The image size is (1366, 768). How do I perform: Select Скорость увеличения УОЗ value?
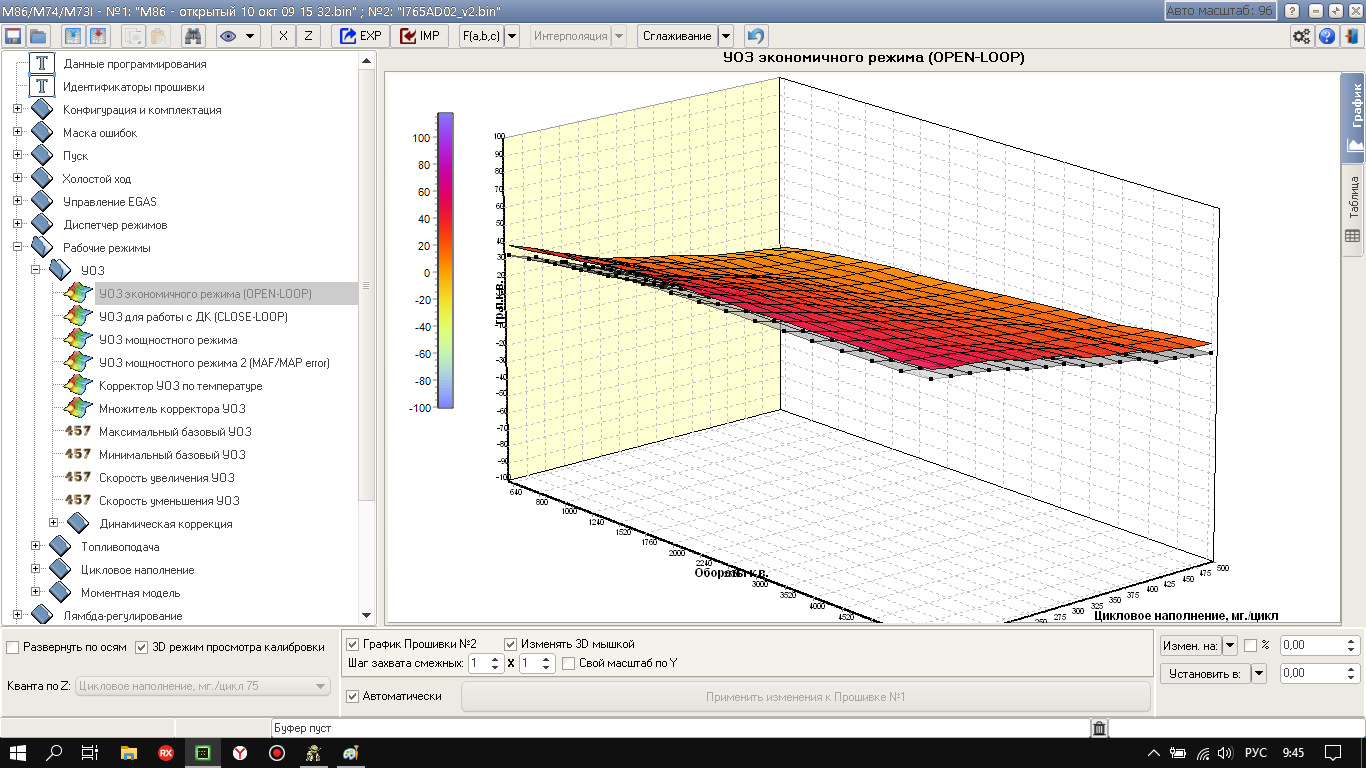pyautogui.click(x=167, y=478)
